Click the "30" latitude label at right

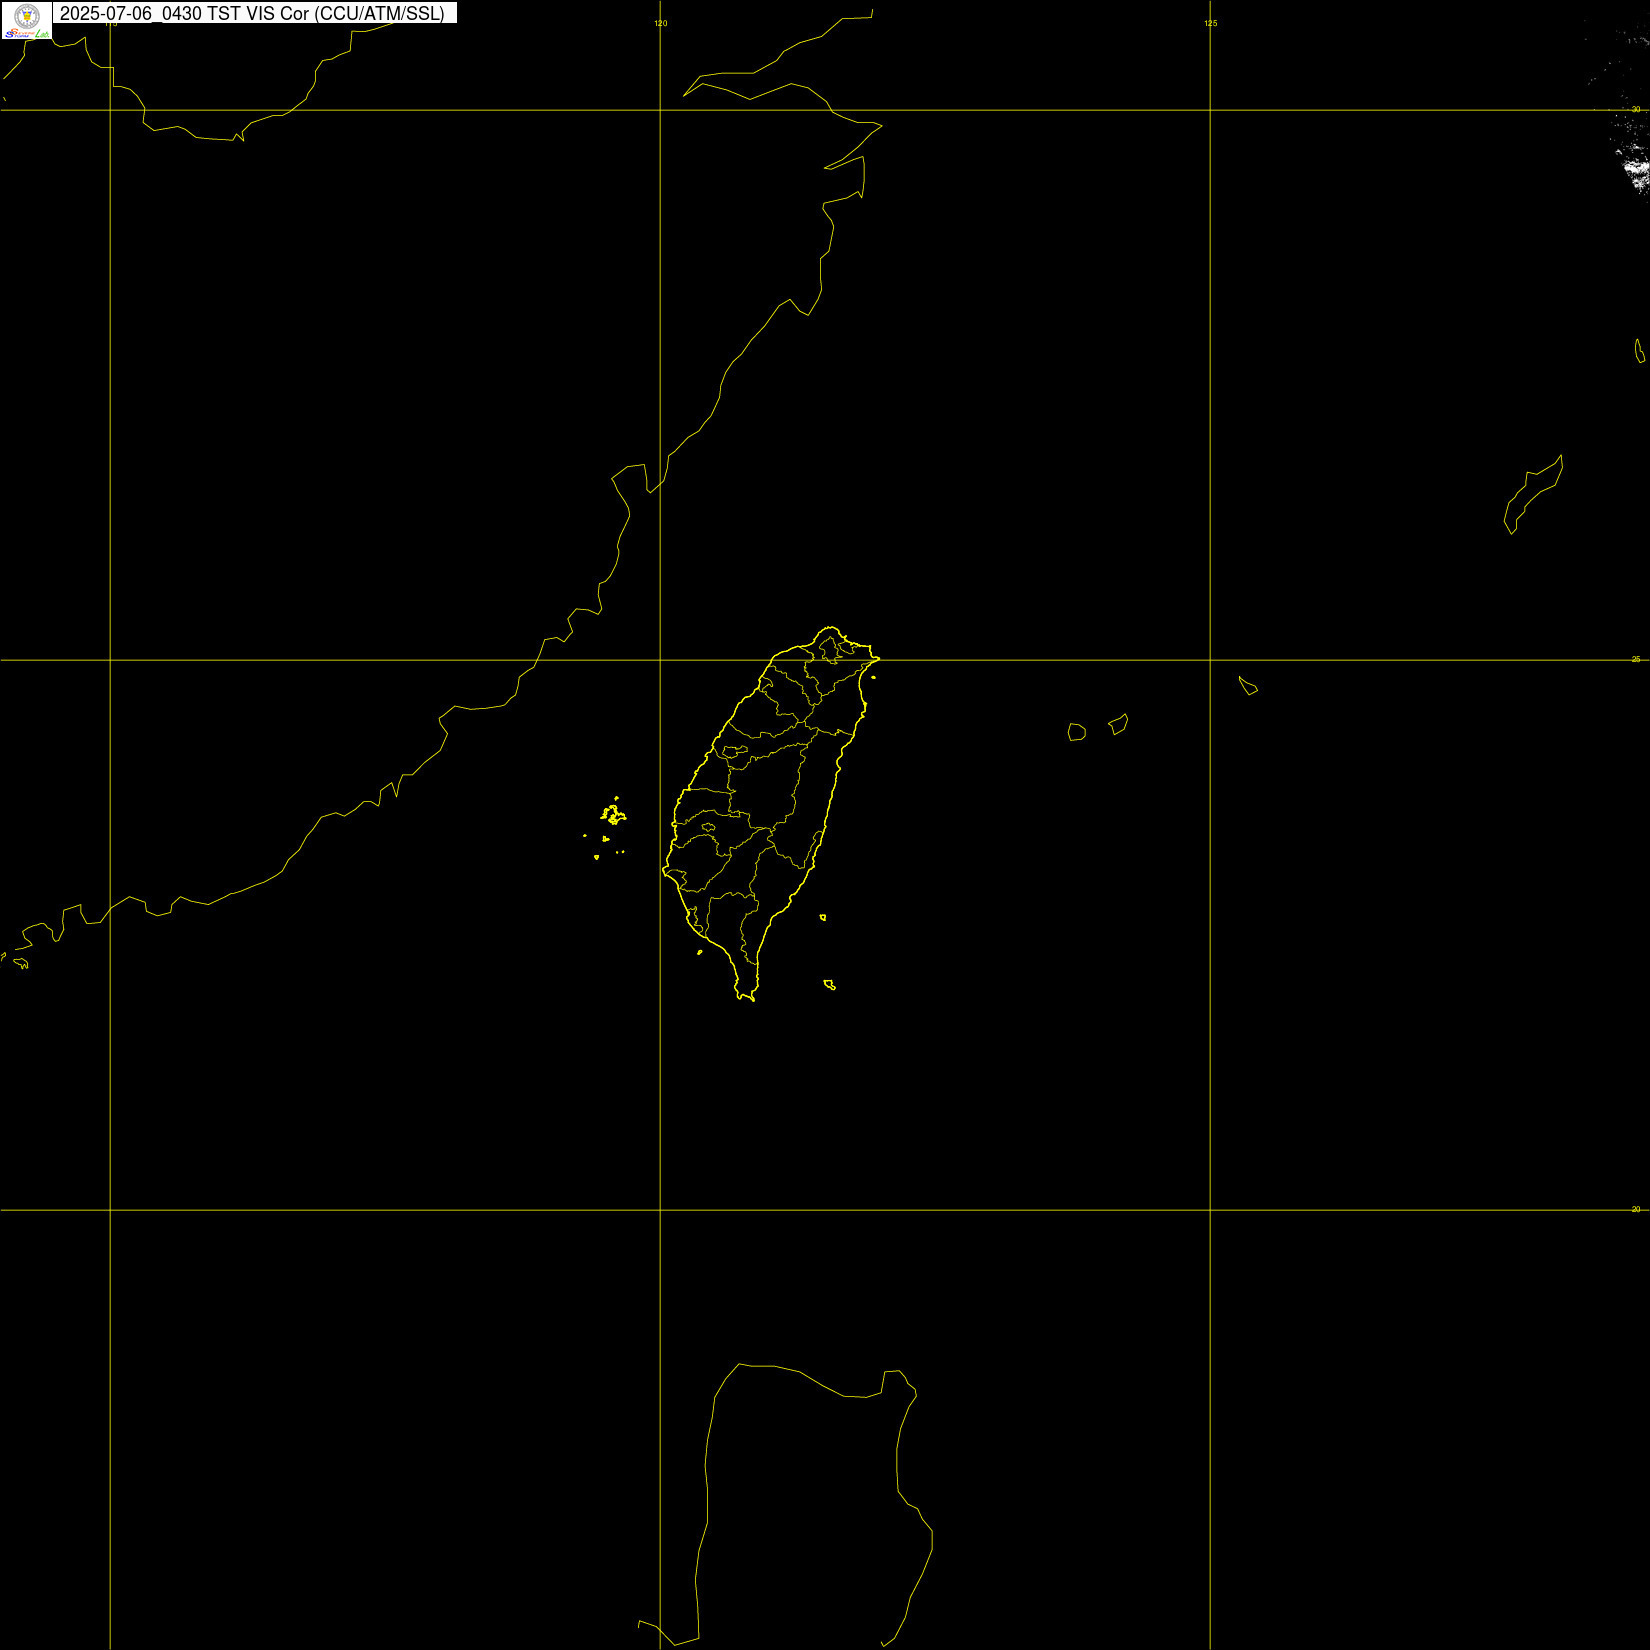click(x=1636, y=109)
